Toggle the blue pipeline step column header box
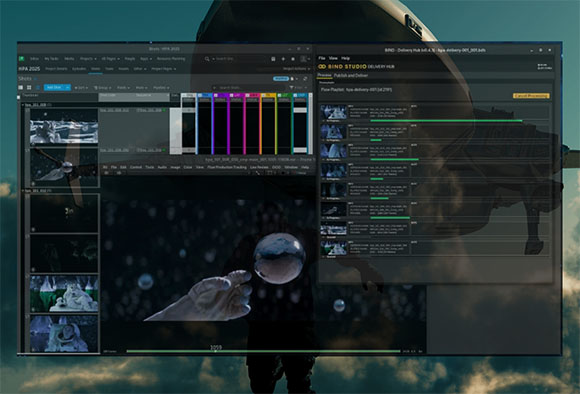Screen dimensions: 580x394 (200, 95)
